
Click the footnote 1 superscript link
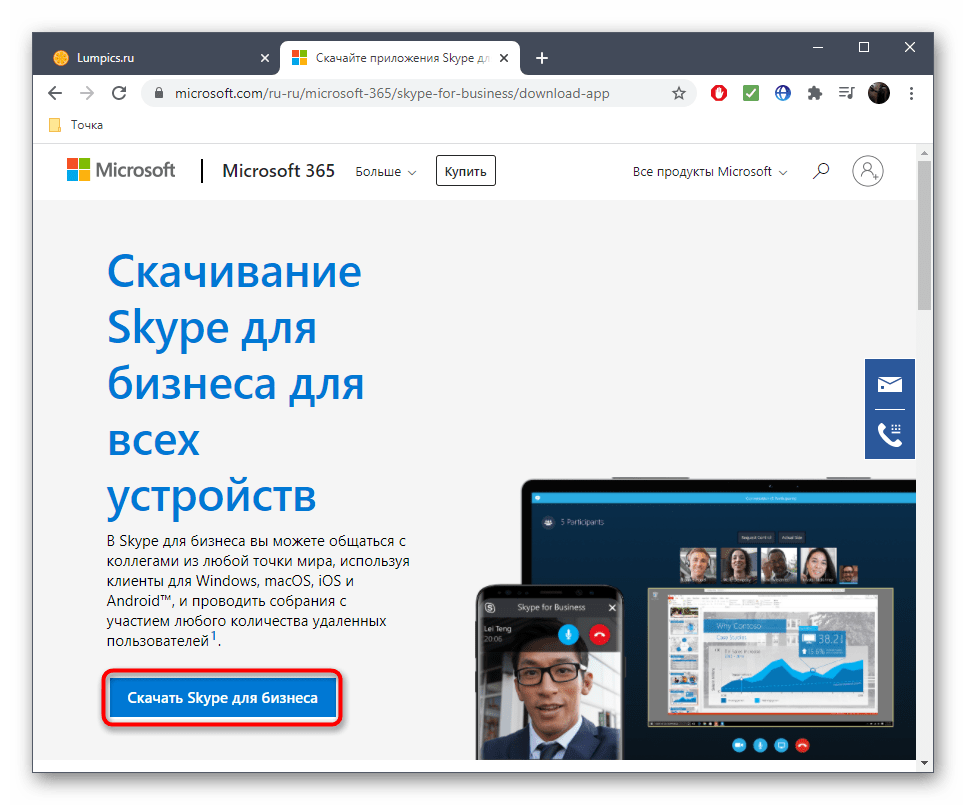coord(214,636)
